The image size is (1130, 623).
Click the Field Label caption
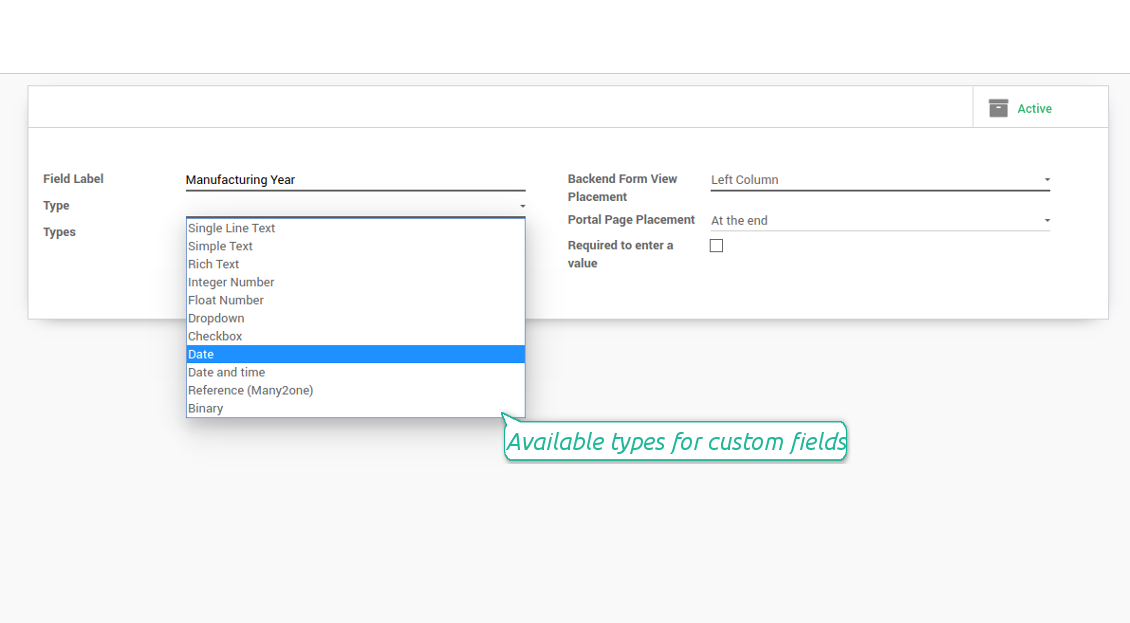tap(74, 179)
